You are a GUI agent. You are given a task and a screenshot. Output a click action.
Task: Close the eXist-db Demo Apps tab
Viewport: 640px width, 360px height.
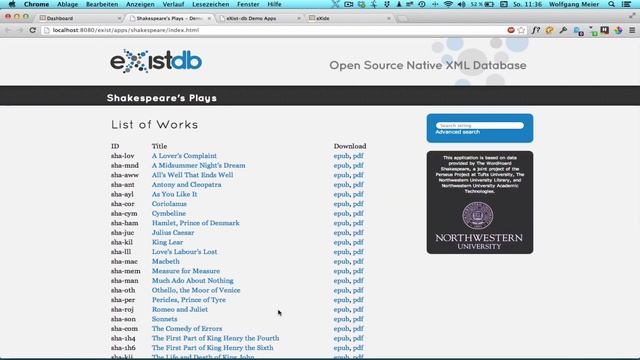click(x=299, y=18)
